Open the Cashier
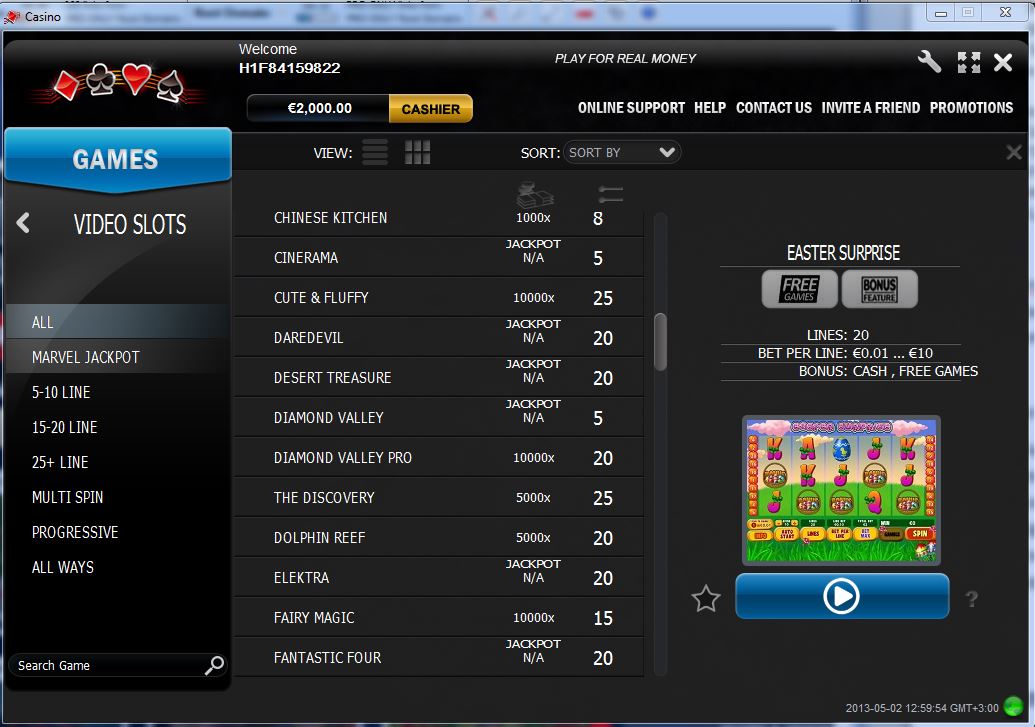This screenshot has width=1035, height=727. (x=430, y=108)
